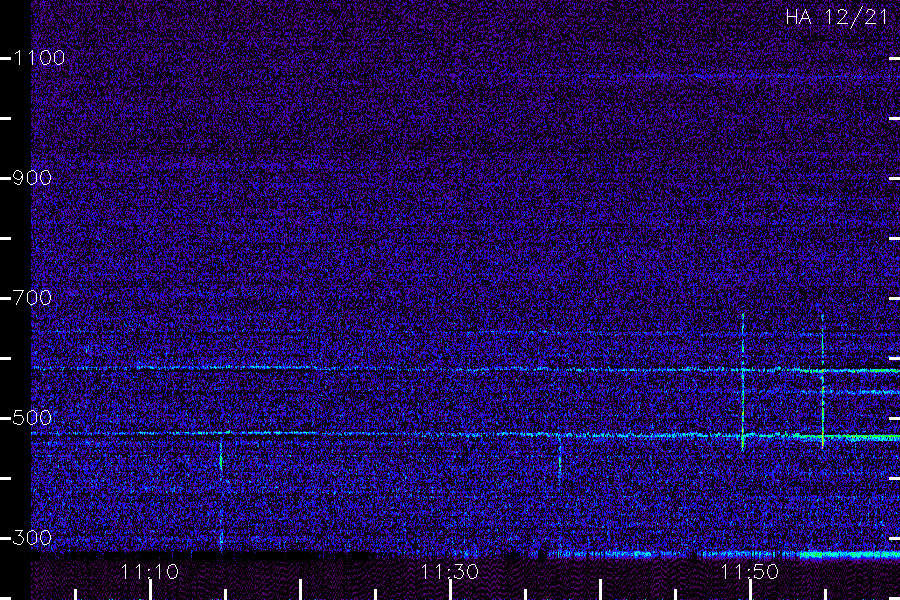The image size is (900, 600).
Task: Click the 900 frequency axis label
Action: (32, 178)
